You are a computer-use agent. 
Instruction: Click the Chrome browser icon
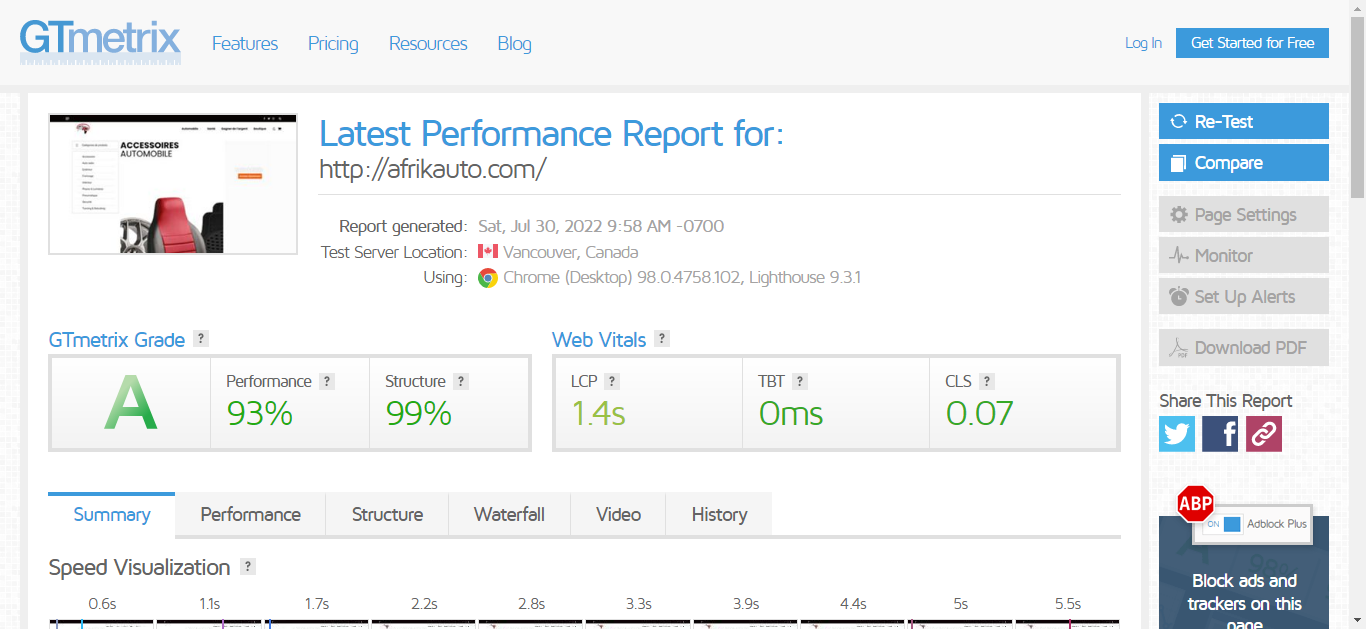point(488,278)
